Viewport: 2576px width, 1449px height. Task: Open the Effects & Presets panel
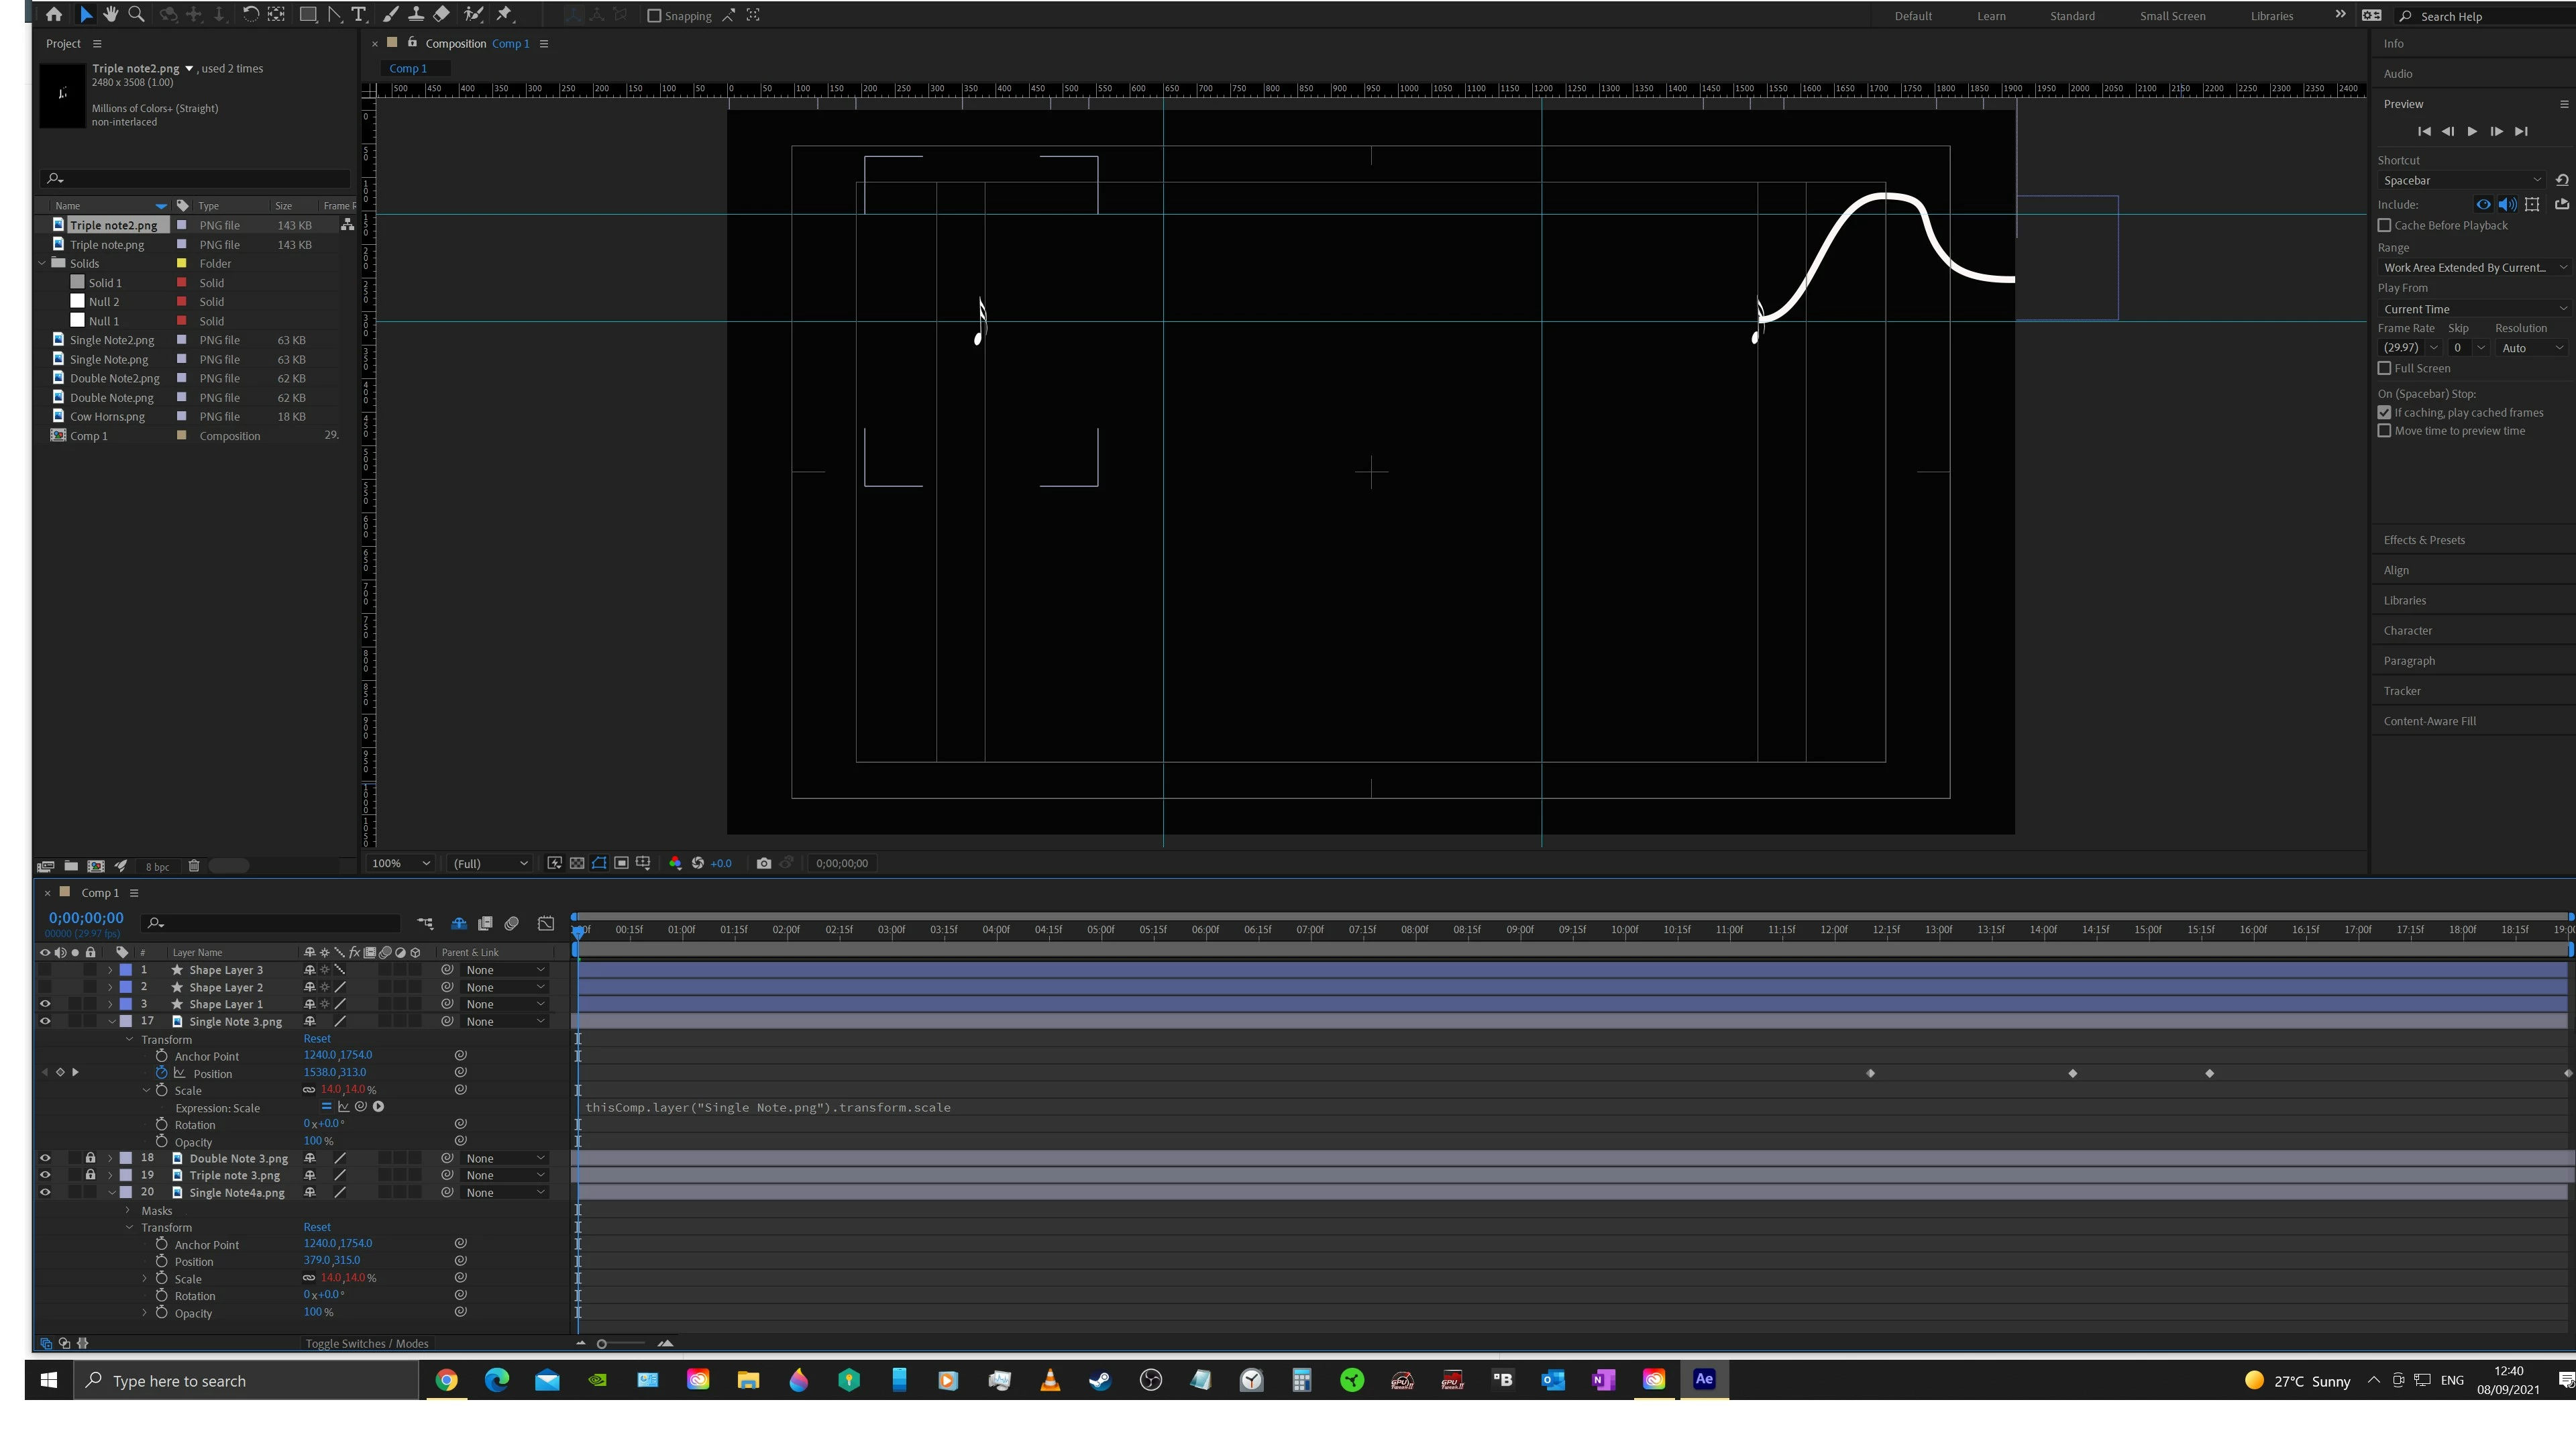coord(2424,541)
